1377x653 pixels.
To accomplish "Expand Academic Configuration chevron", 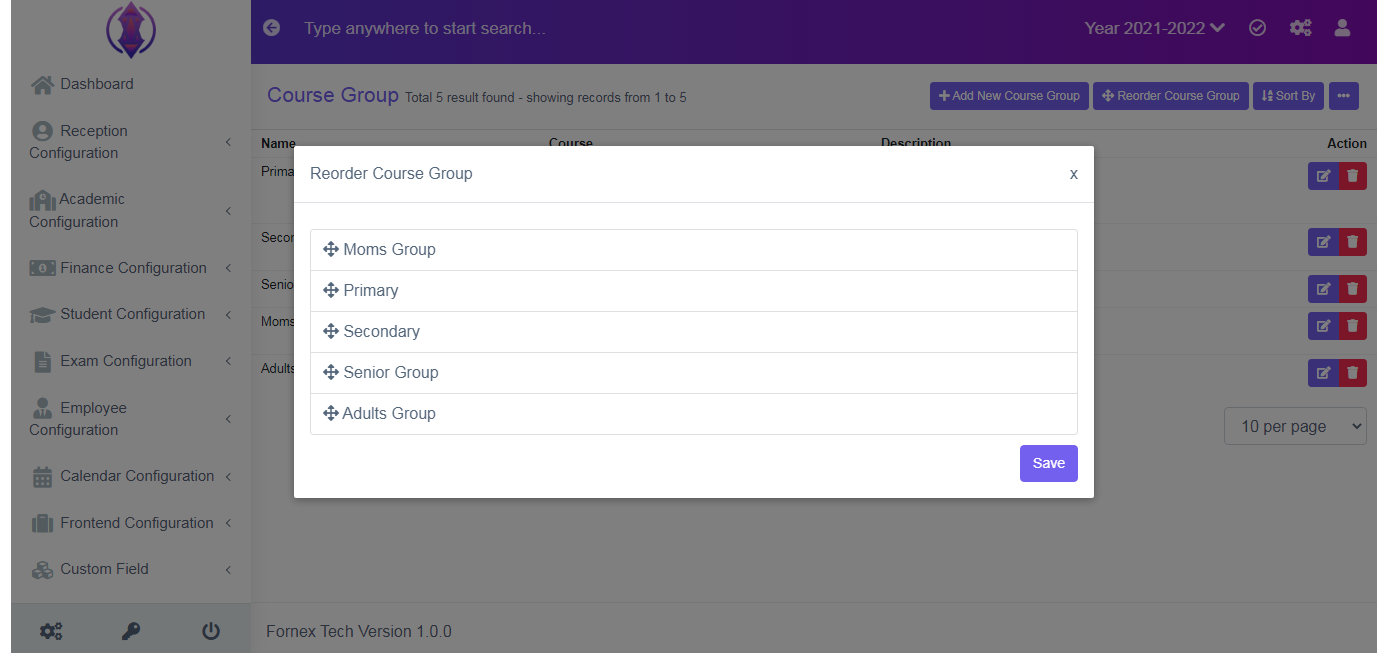I will [228, 211].
